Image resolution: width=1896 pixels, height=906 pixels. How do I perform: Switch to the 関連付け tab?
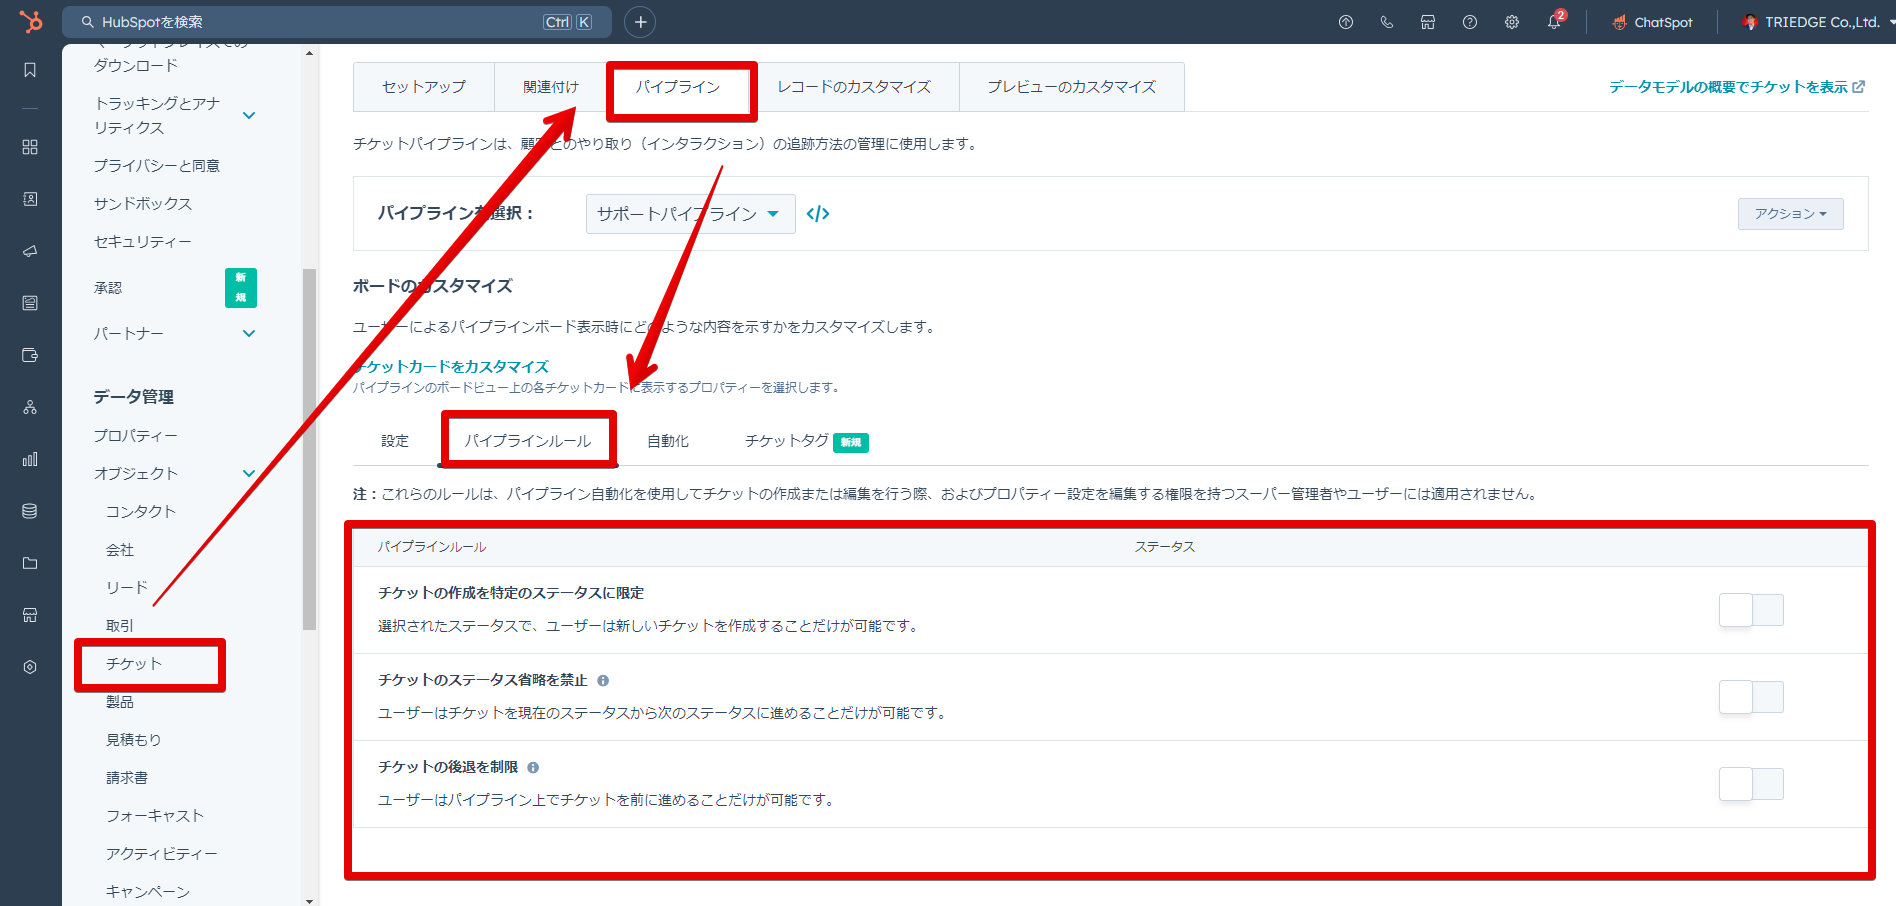(x=551, y=87)
